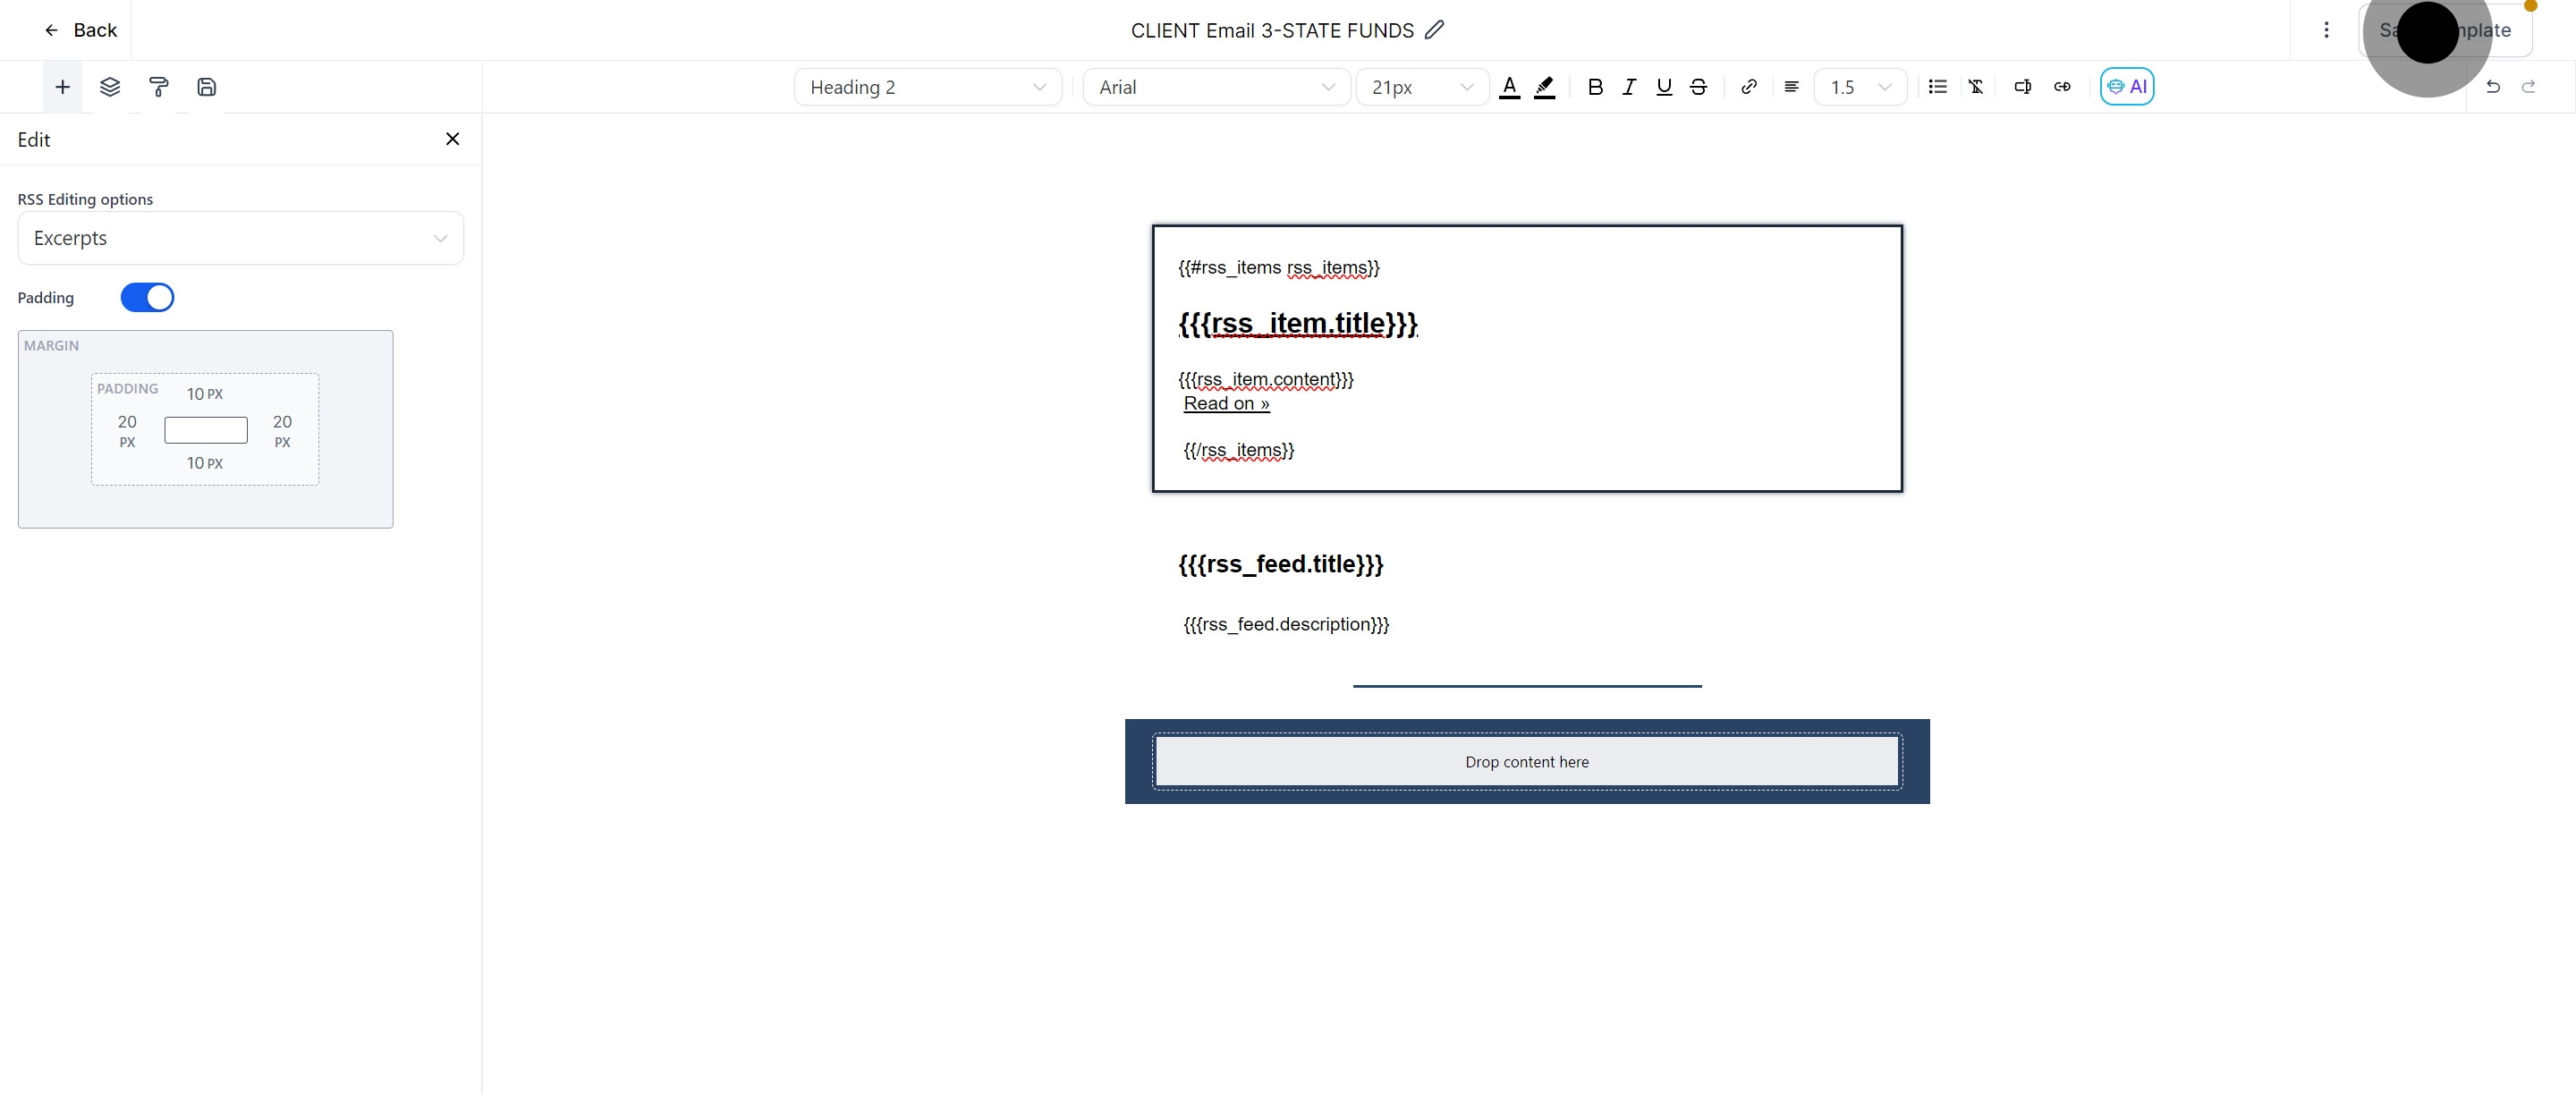This screenshot has height=1109, width=2576.
Task: Insert a hyperlink with link icon
Action: pyautogui.click(x=1748, y=87)
